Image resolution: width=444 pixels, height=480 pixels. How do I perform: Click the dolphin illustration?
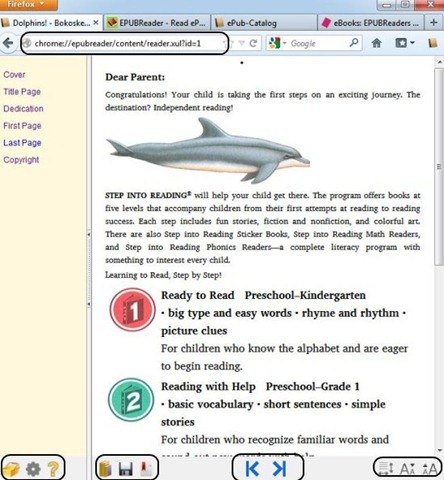tap(208, 151)
